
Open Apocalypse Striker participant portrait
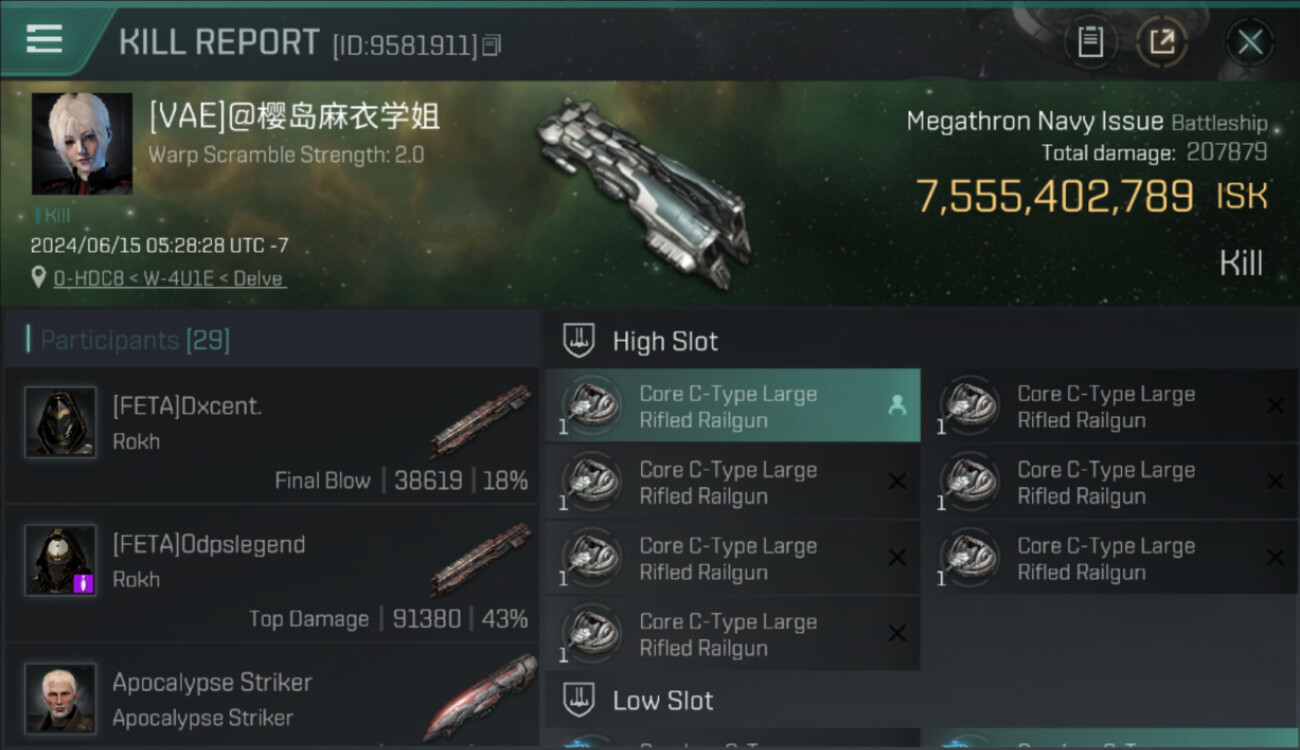61,698
